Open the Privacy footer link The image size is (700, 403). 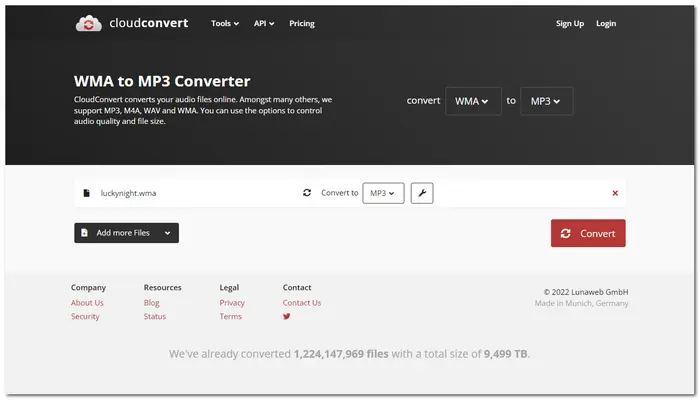click(x=232, y=303)
